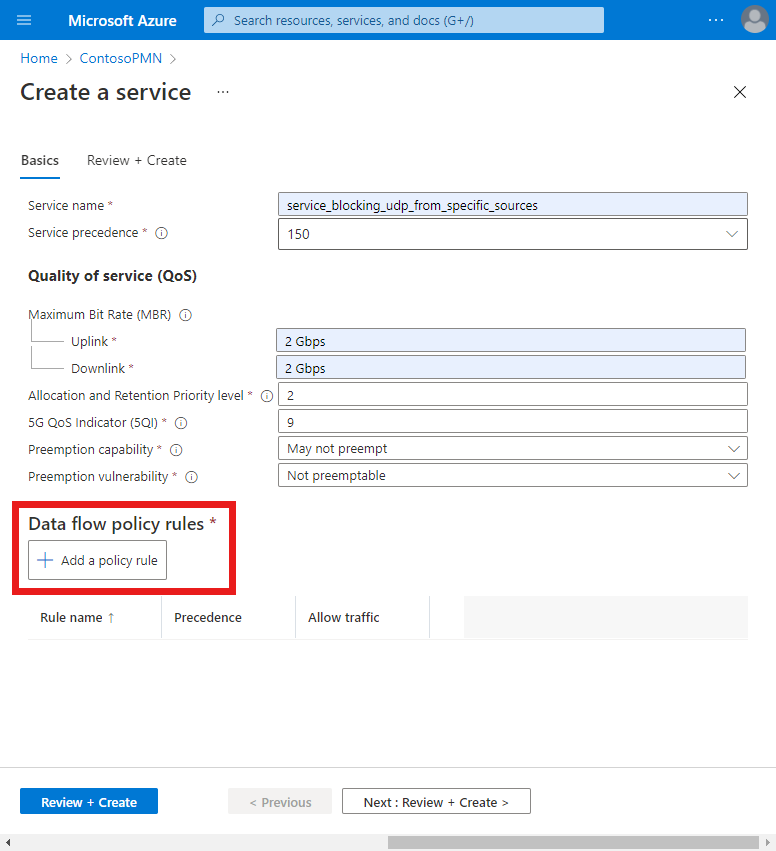
Task: Click inside the Service name field
Action: tap(512, 204)
